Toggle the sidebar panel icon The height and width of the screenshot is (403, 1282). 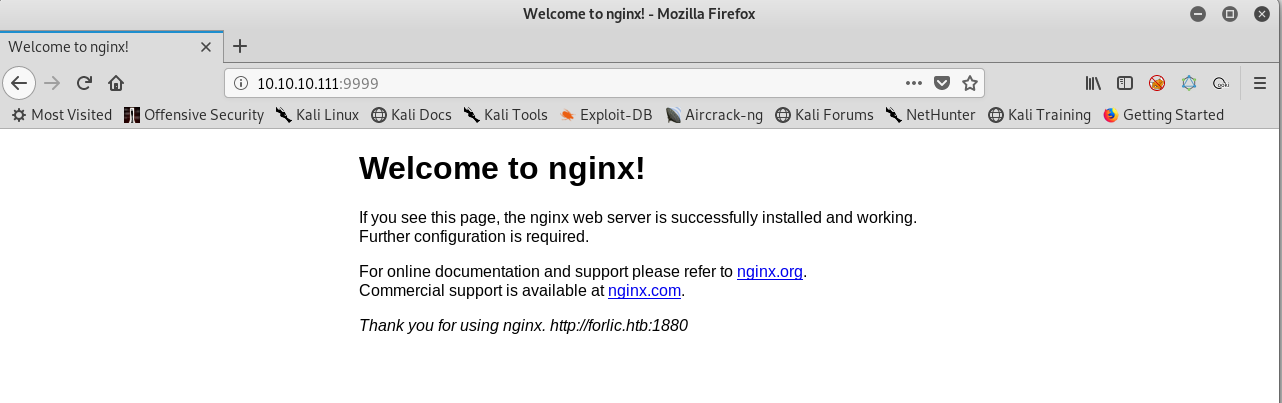tap(1125, 83)
